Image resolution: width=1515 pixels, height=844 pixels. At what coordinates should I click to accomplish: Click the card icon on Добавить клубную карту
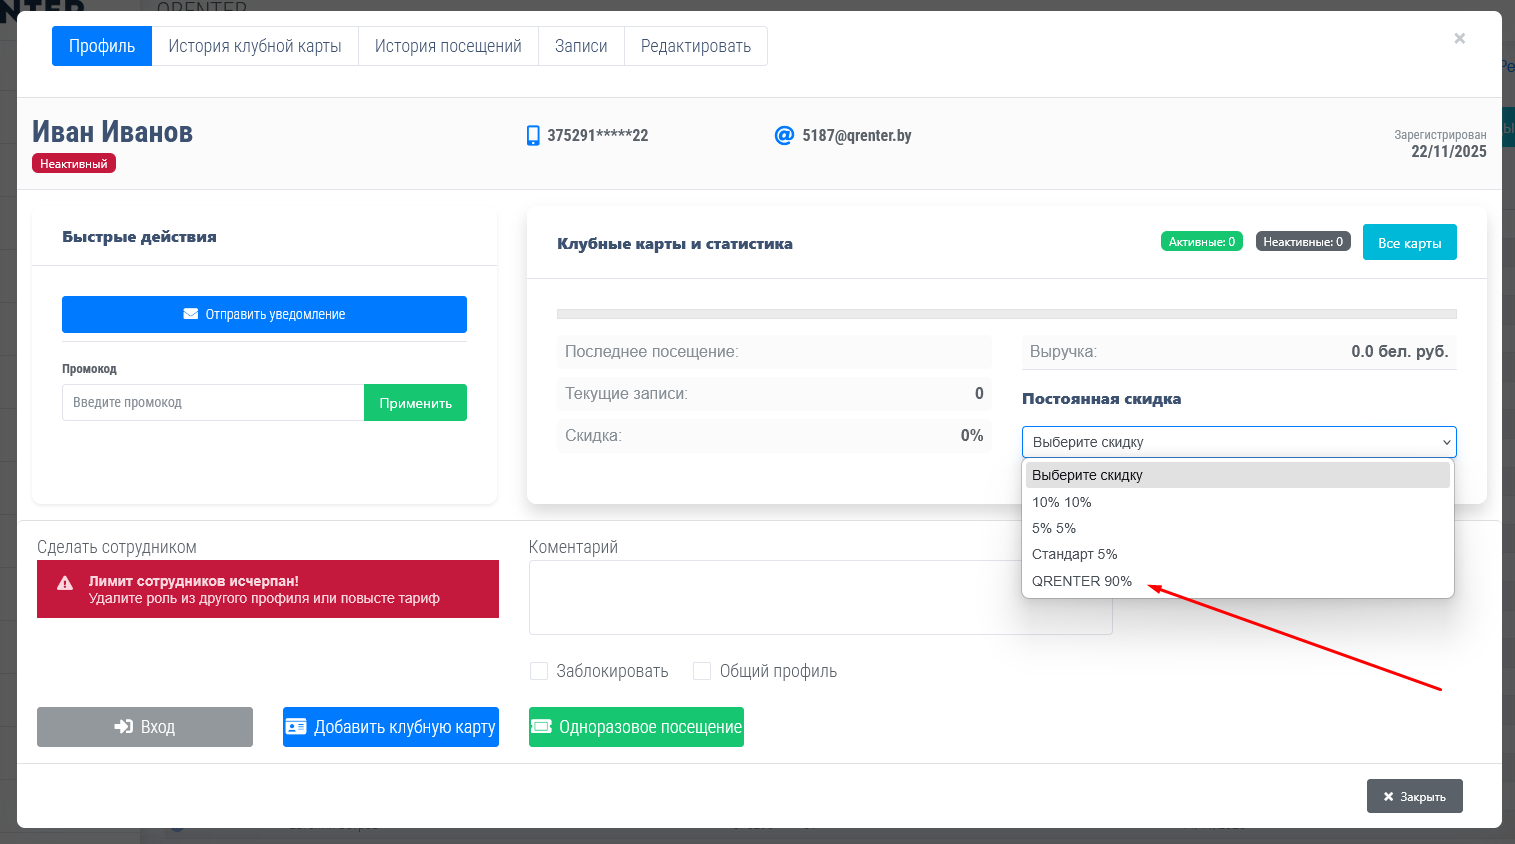pyautogui.click(x=296, y=727)
